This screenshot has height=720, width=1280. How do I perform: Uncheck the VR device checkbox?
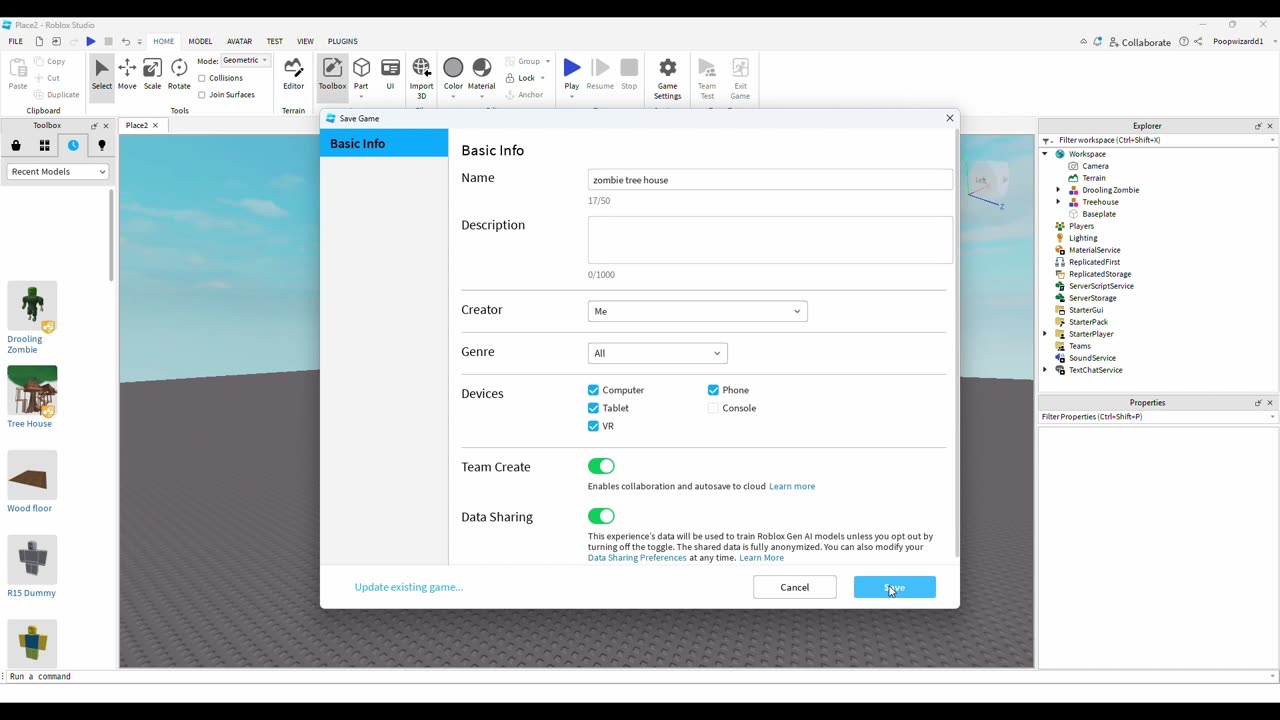(x=593, y=426)
